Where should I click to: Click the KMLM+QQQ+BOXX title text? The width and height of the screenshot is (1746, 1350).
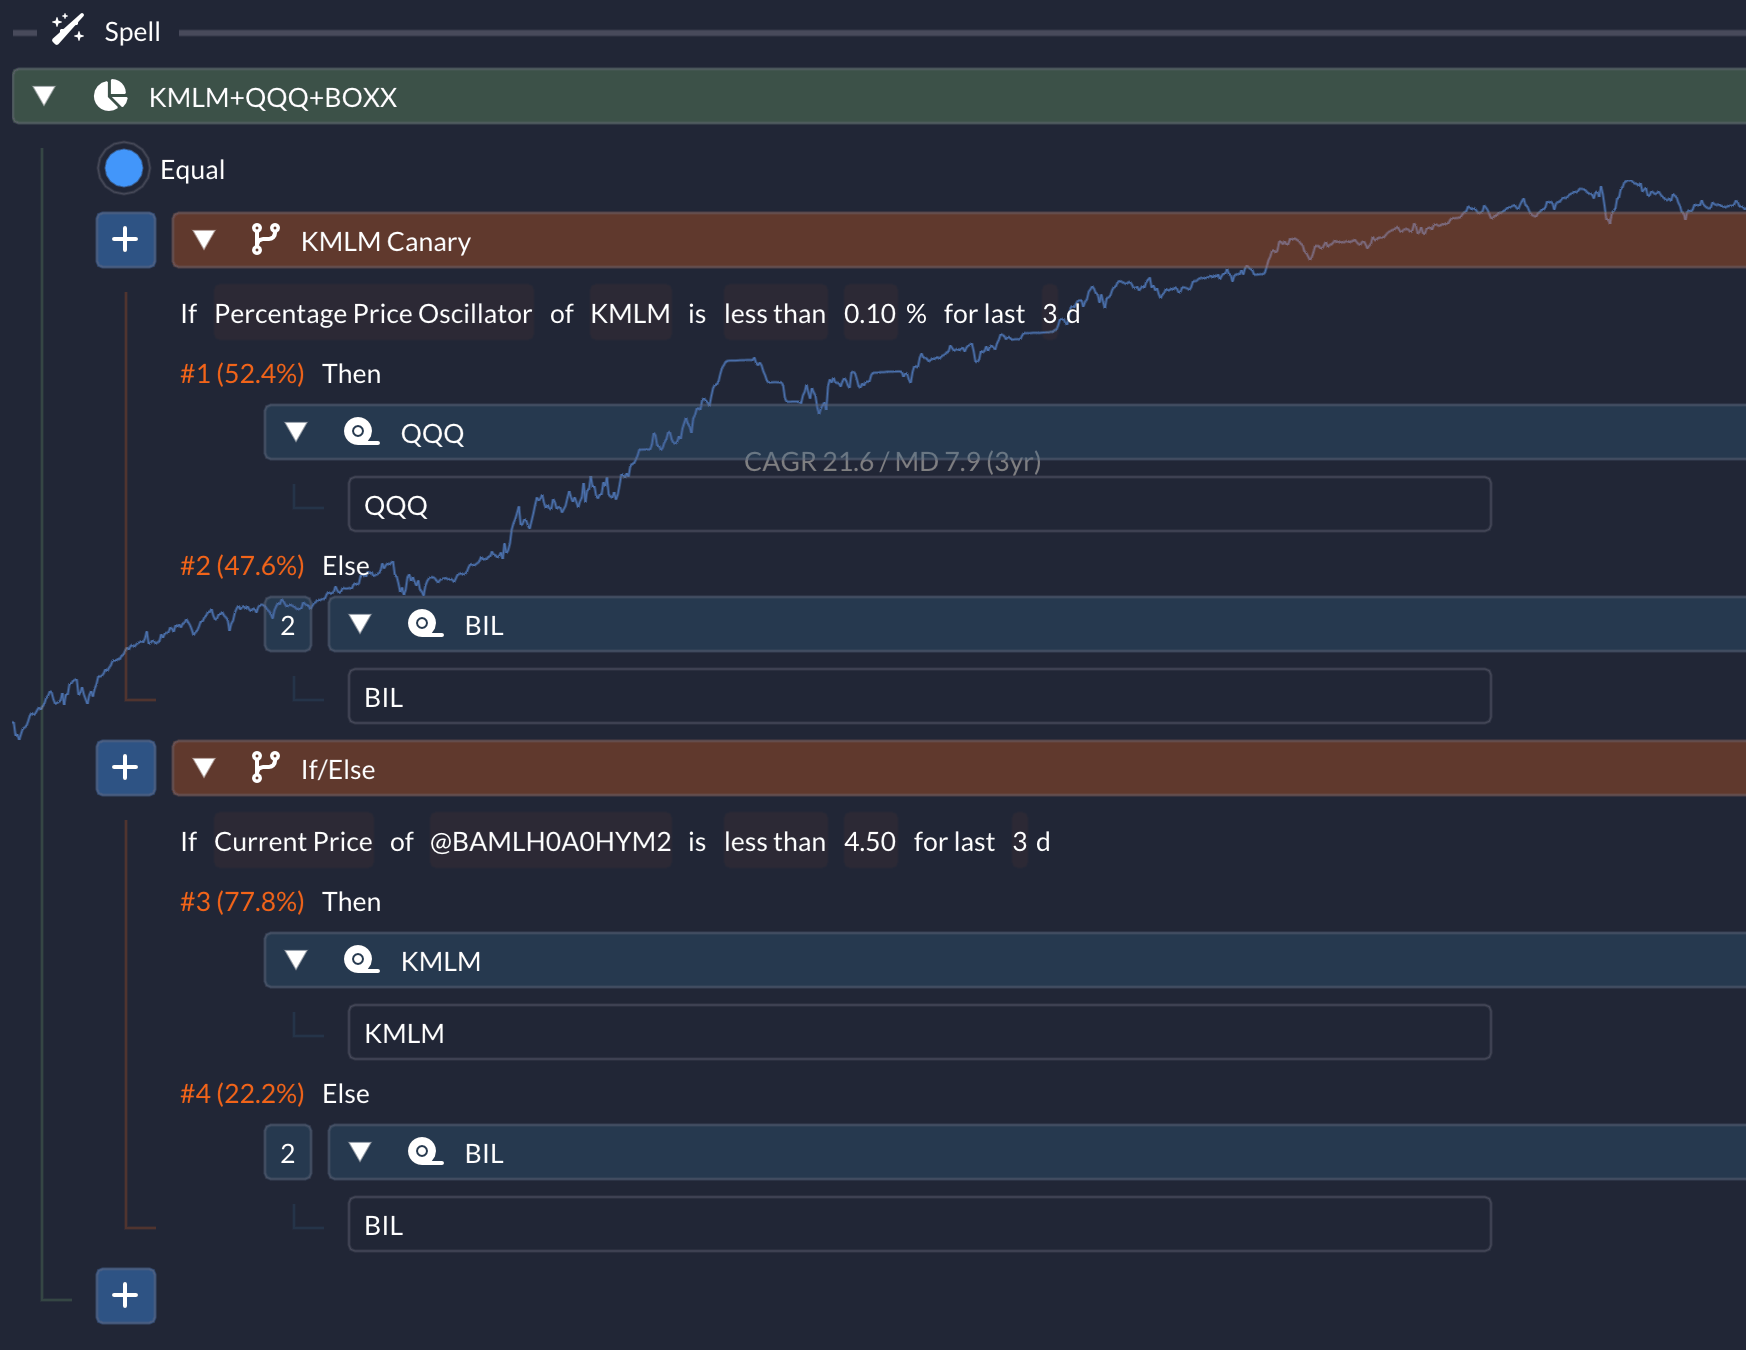[273, 97]
